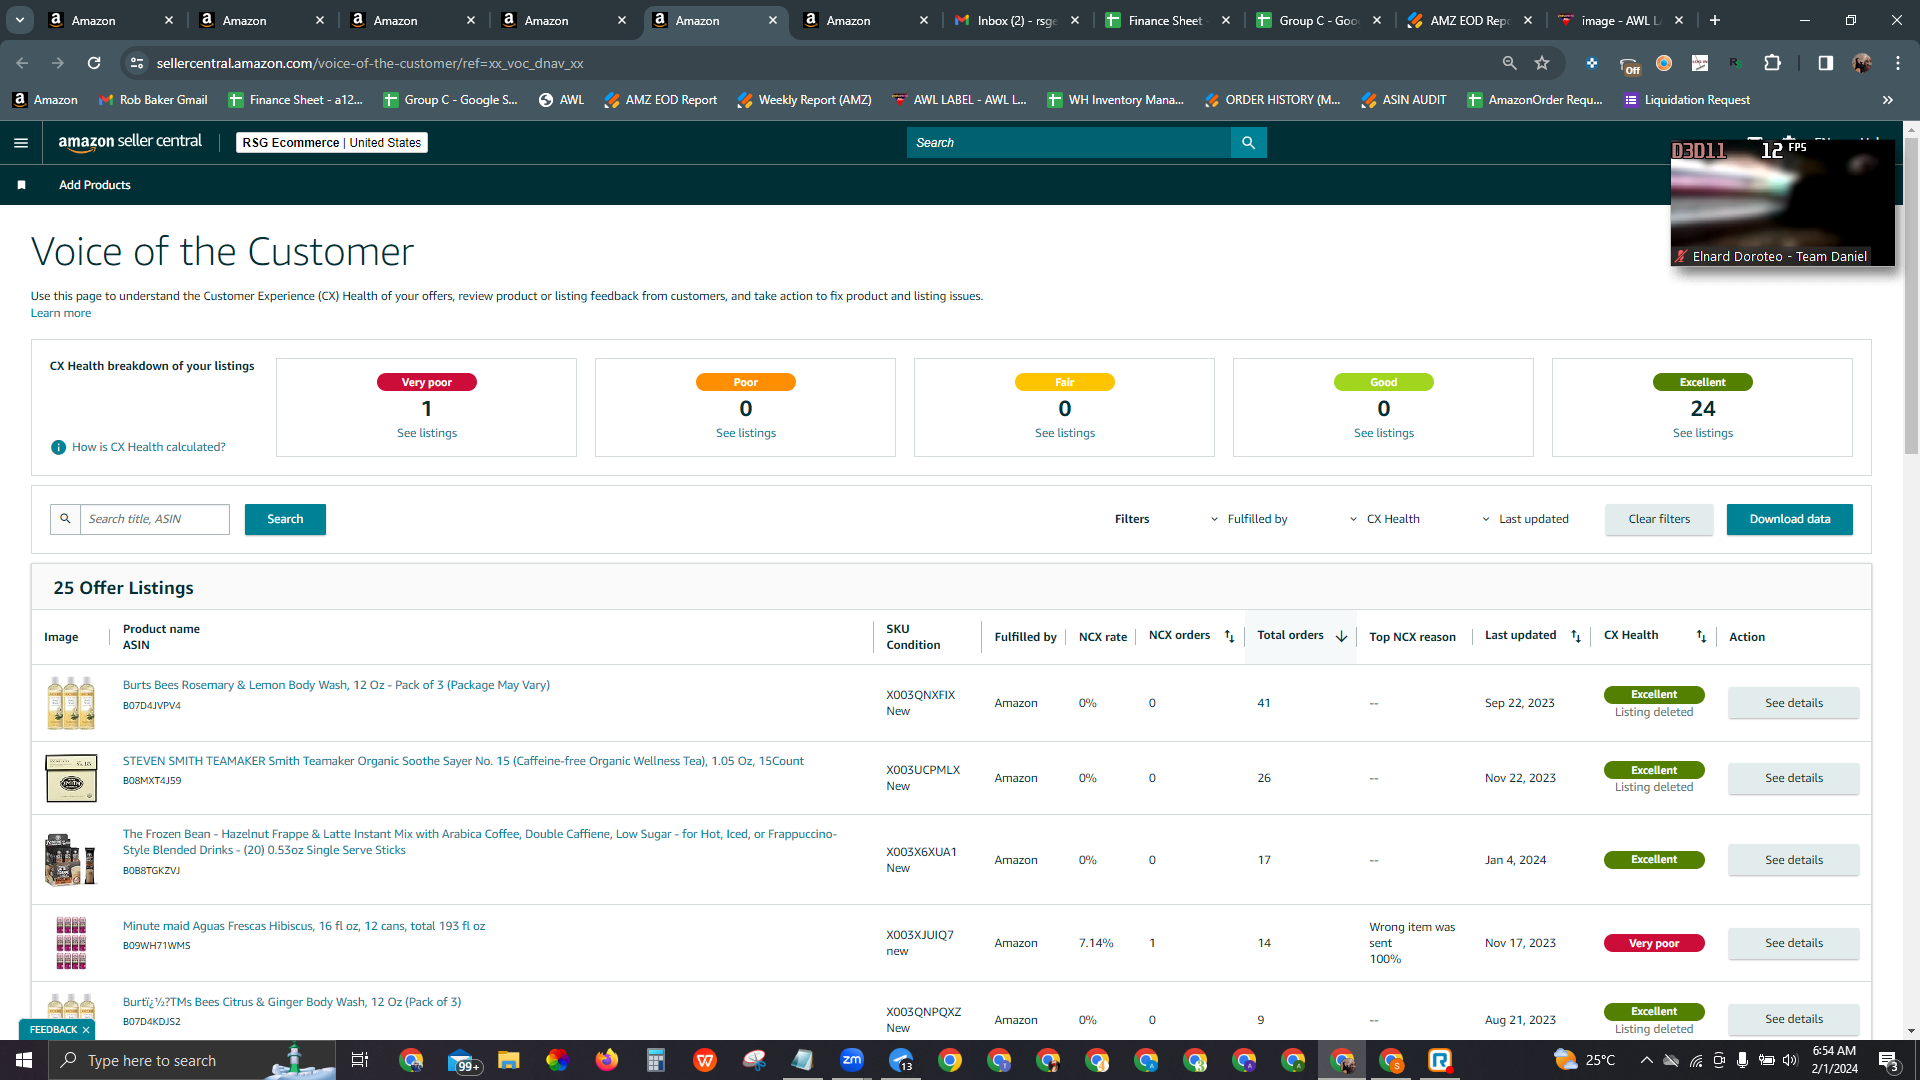See listings under Very poor
This screenshot has width=1920, height=1080.
click(427, 433)
